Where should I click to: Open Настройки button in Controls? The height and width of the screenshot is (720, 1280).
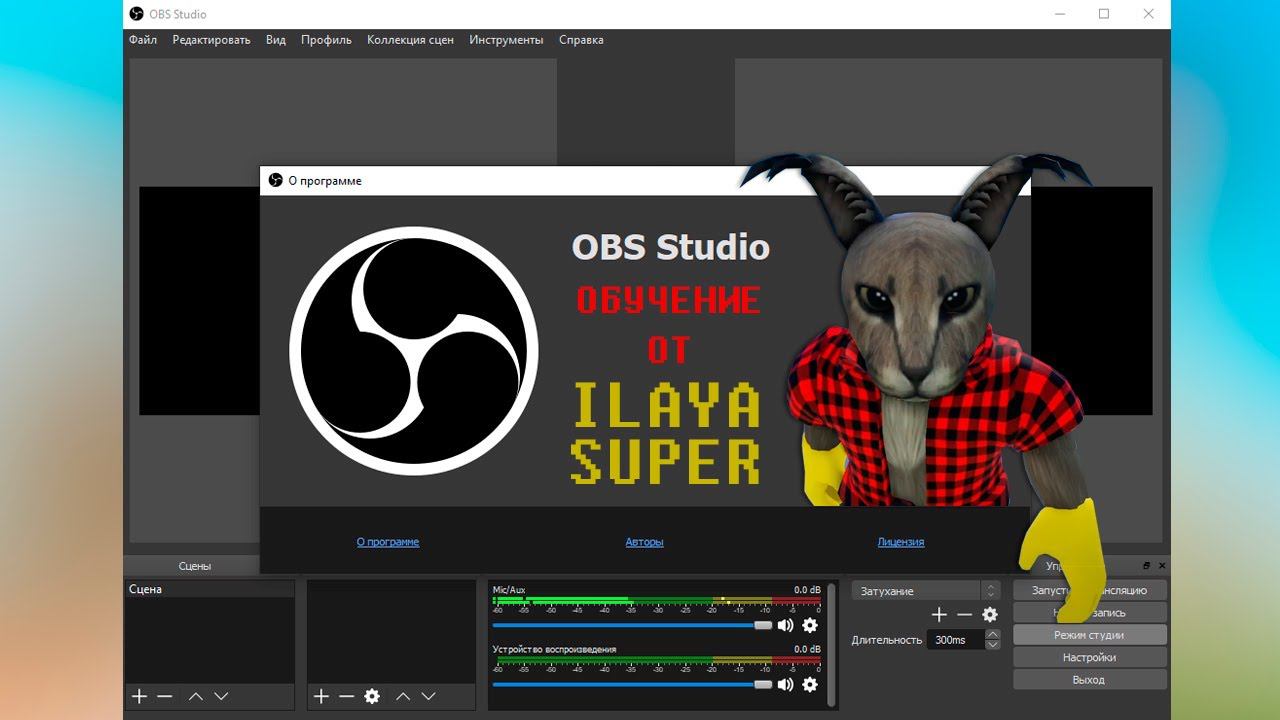click(1090, 657)
